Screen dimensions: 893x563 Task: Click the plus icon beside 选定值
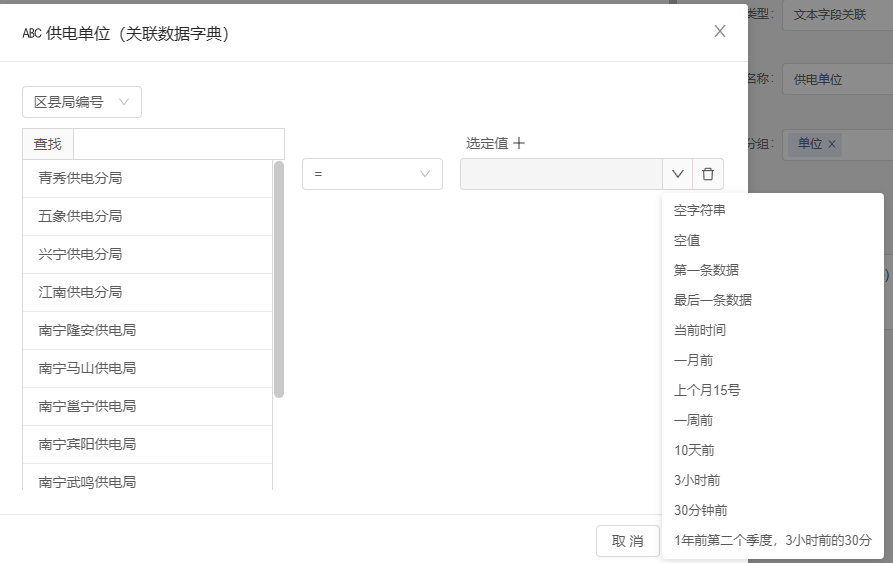click(519, 143)
